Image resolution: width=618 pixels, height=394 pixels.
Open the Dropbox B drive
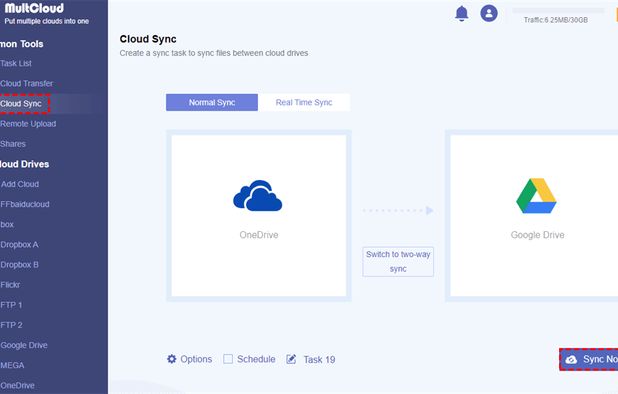pyautogui.click(x=19, y=264)
